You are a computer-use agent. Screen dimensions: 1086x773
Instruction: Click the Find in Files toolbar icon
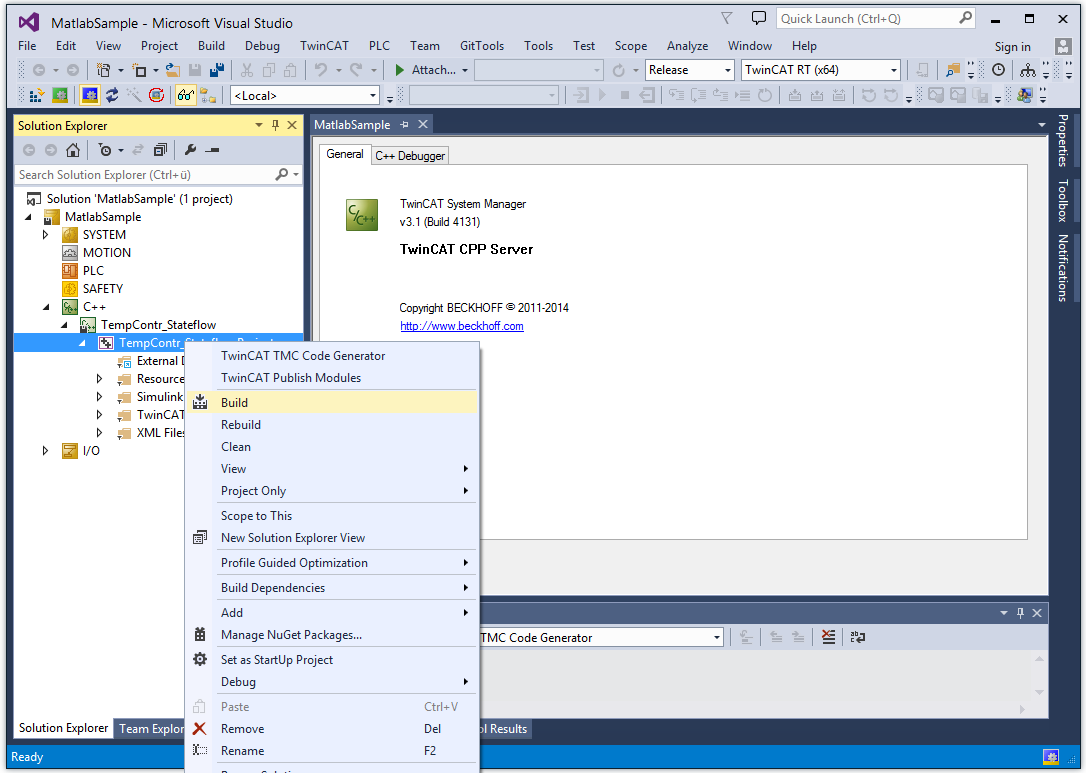tap(953, 70)
